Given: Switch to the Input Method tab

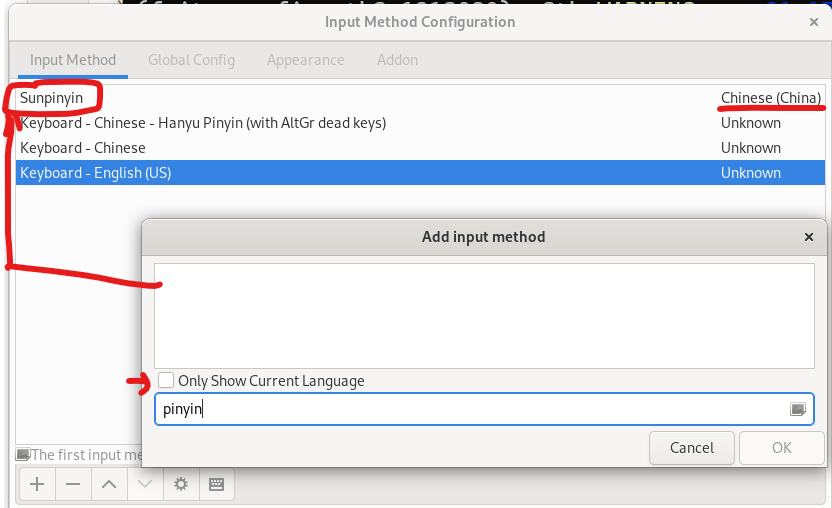Looking at the screenshot, I should pyautogui.click(x=73, y=60).
